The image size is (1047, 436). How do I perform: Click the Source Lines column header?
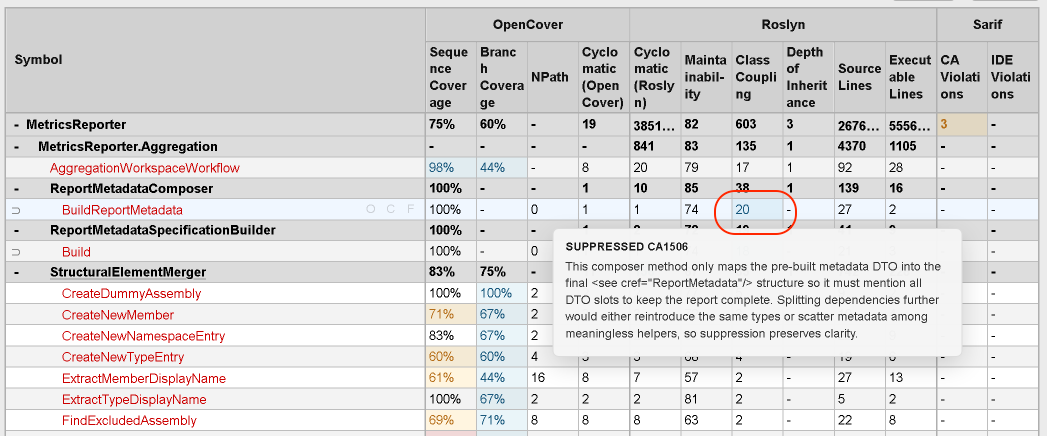coord(859,77)
